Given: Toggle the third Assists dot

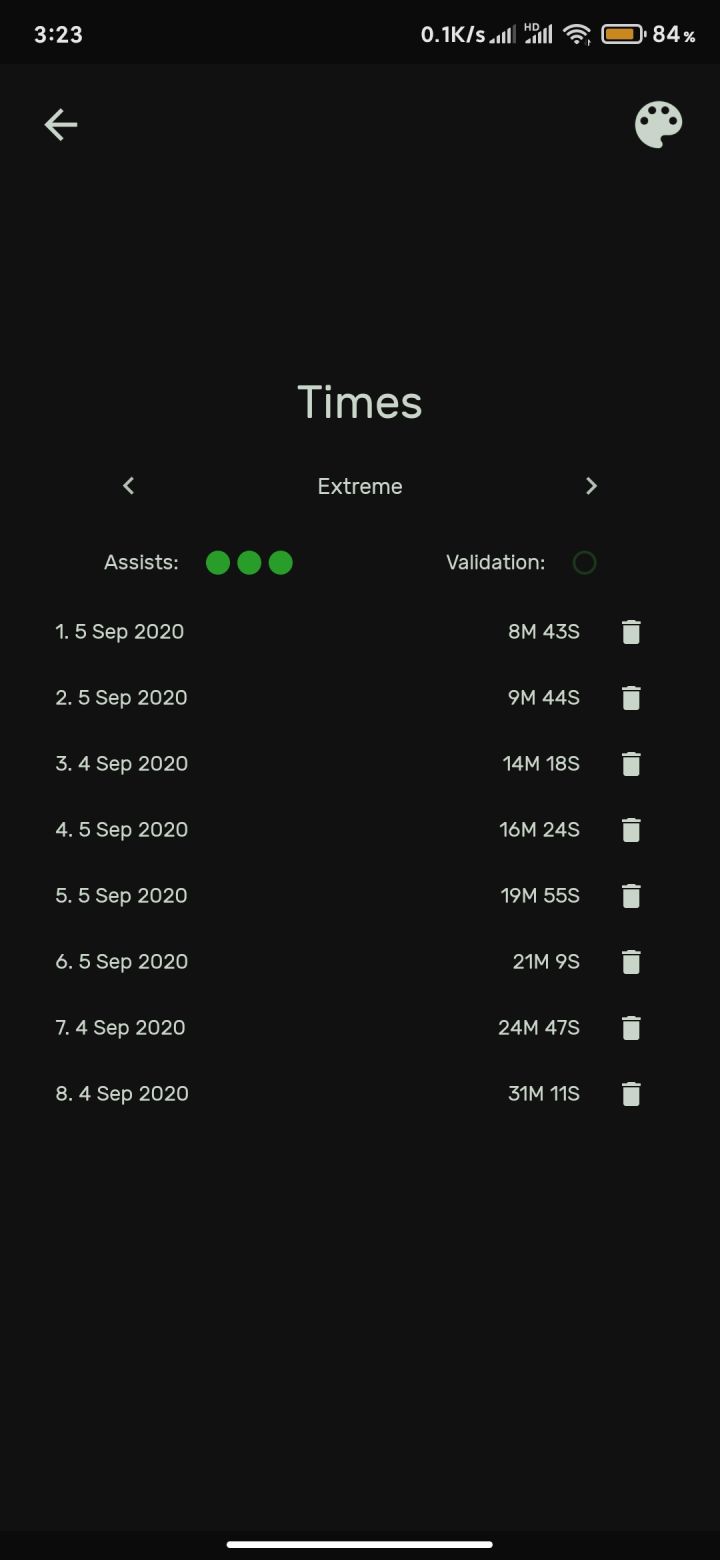Looking at the screenshot, I should coord(281,563).
